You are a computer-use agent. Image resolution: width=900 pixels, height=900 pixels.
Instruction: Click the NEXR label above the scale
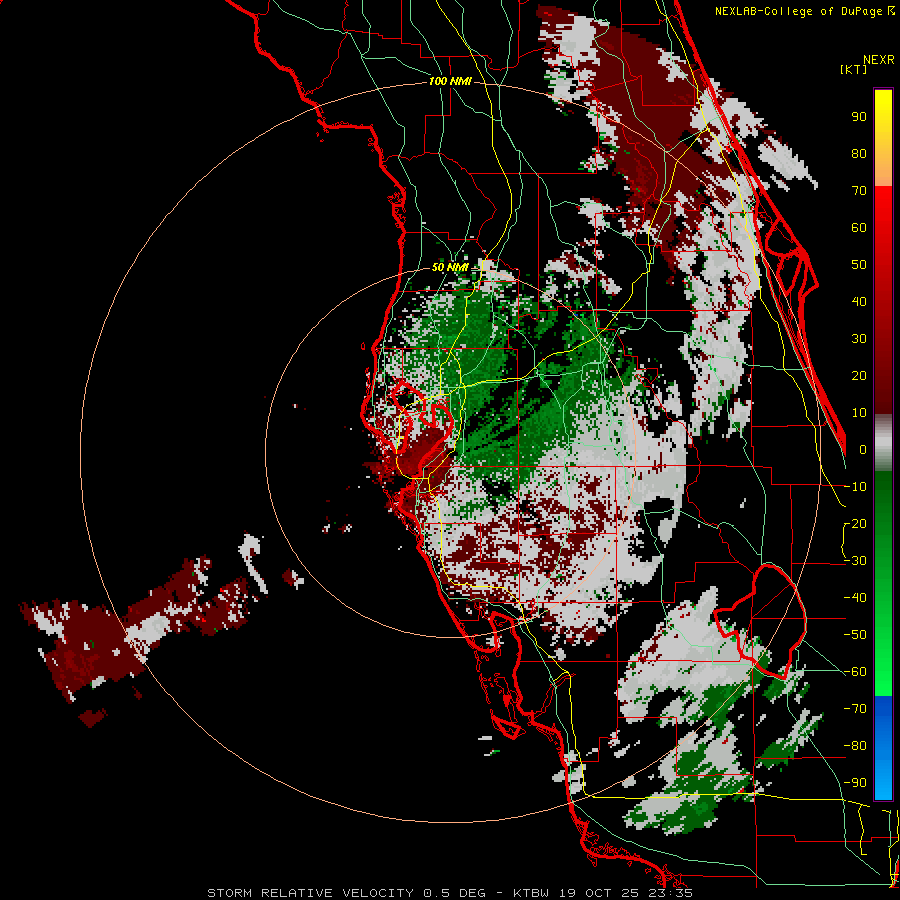click(x=878, y=60)
